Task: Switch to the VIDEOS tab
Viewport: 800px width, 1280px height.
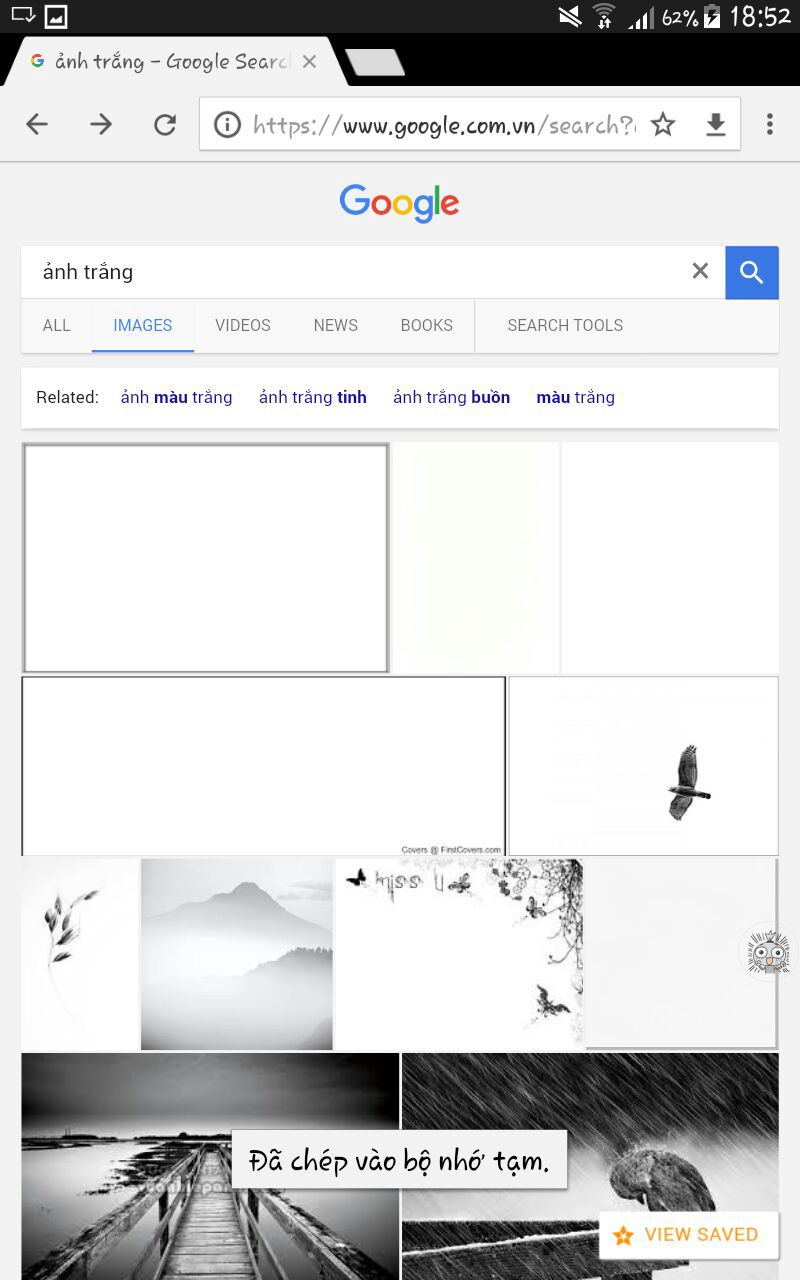Action: click(243, 325)
